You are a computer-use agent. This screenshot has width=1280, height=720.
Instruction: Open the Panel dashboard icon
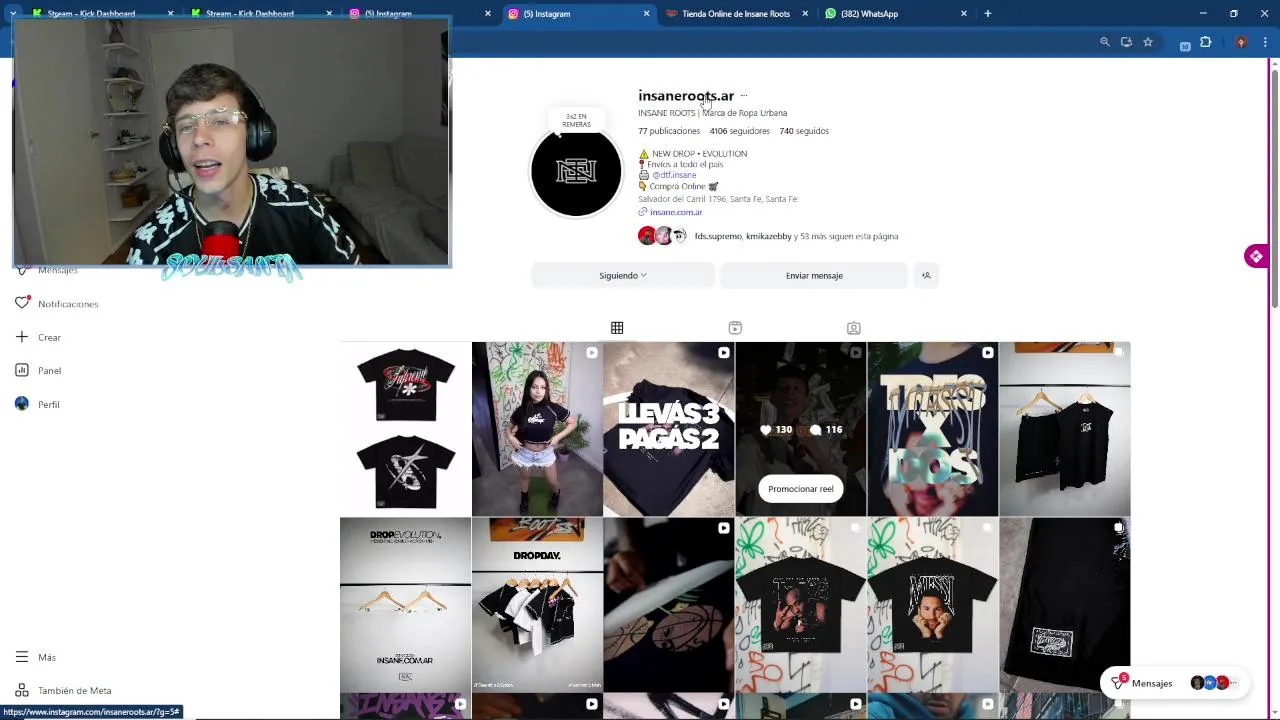(x=22, y=370)
